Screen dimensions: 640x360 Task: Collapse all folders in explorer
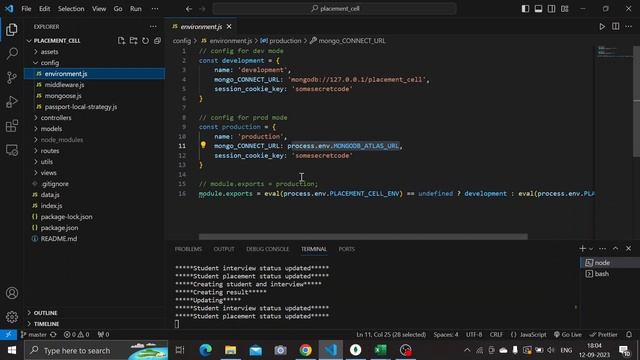(x=157, y=40)
